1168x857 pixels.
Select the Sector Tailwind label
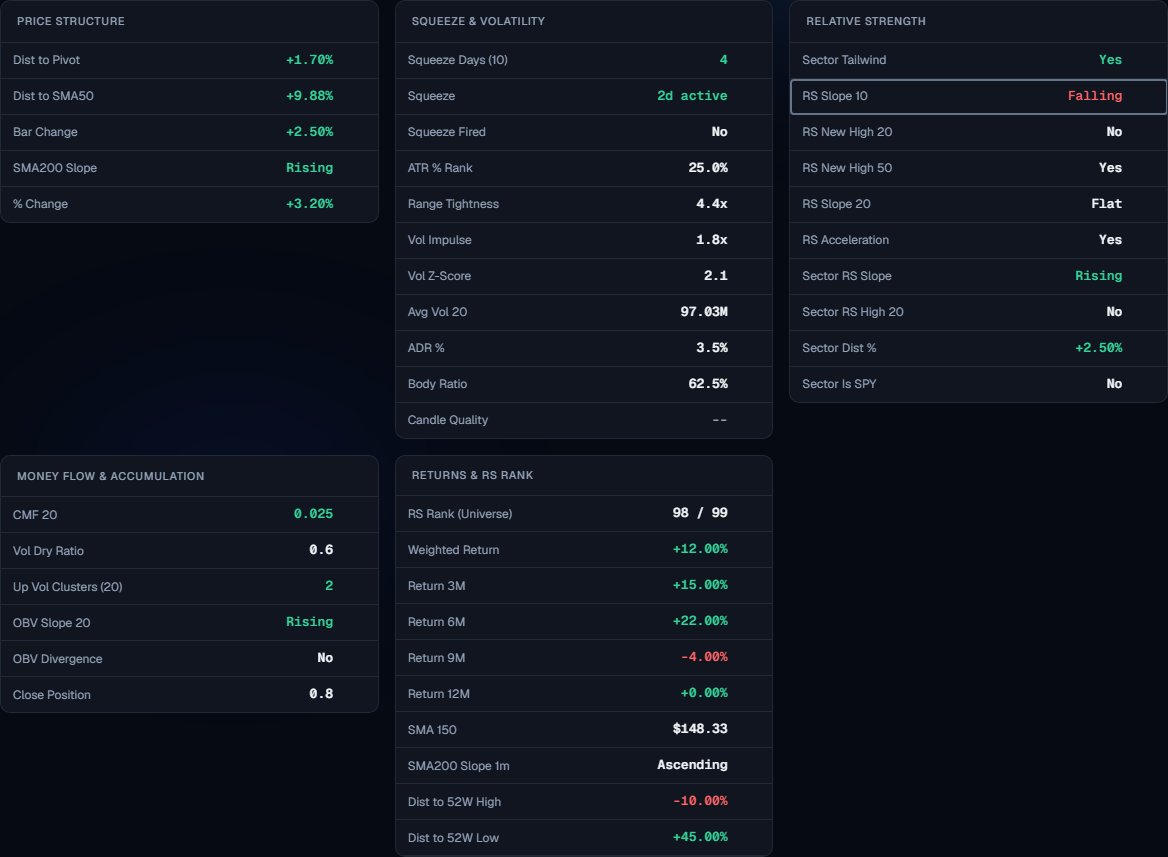tap(844, 60)
